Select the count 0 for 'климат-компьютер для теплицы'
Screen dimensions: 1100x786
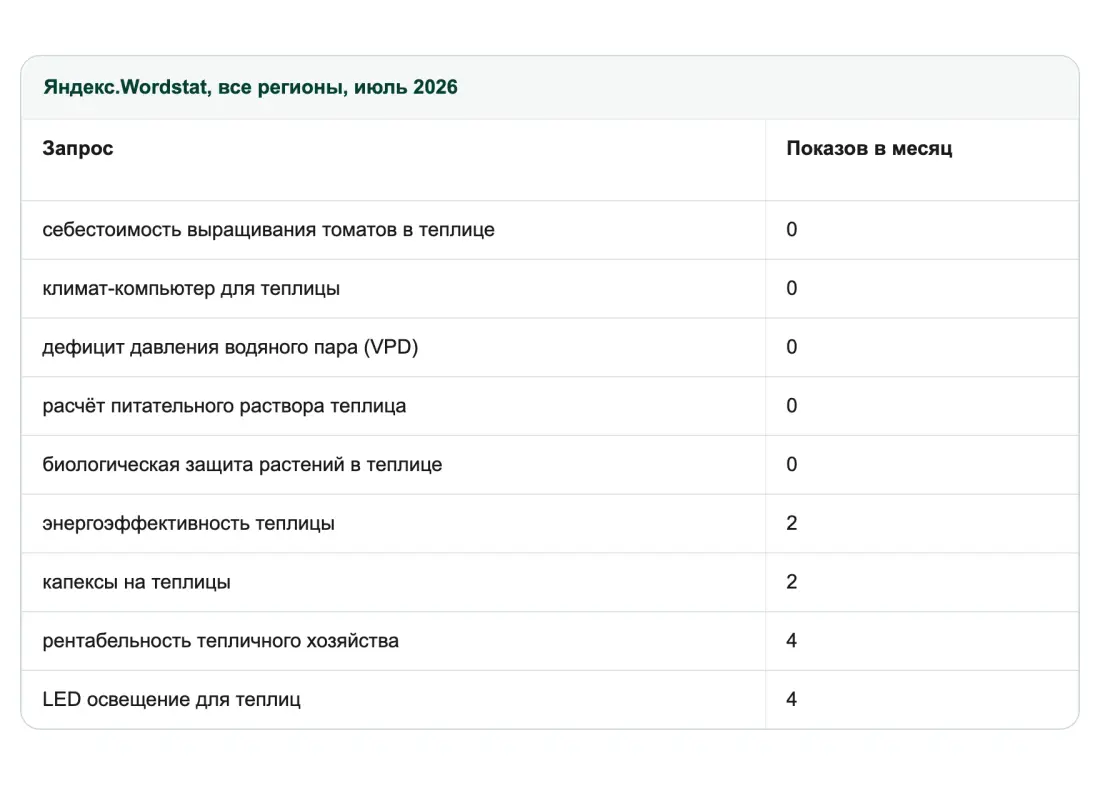pyautogui.click(x=791, y=288)
